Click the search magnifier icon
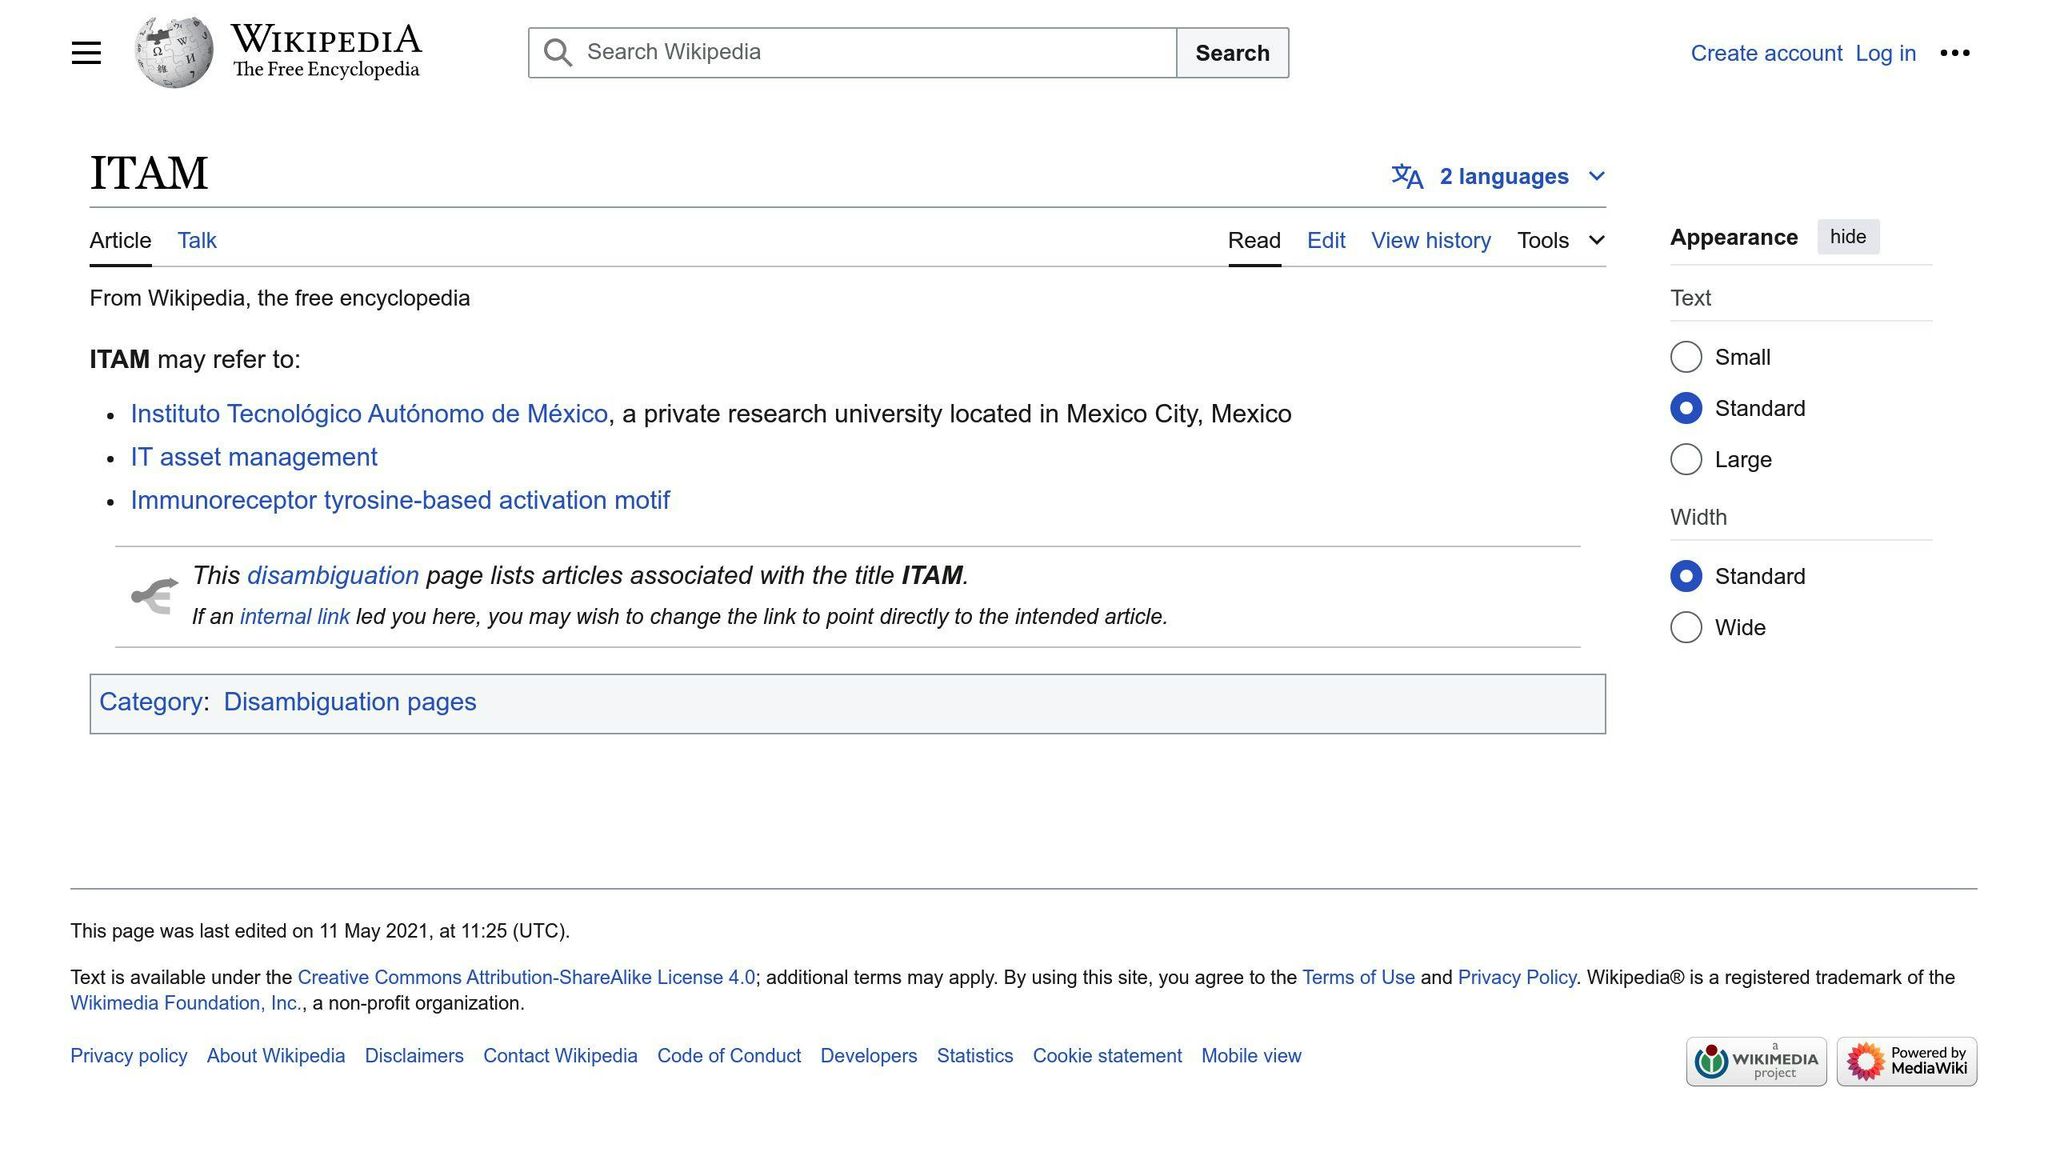This screenshot has height=1152, width=2048. tap(558, 53)
